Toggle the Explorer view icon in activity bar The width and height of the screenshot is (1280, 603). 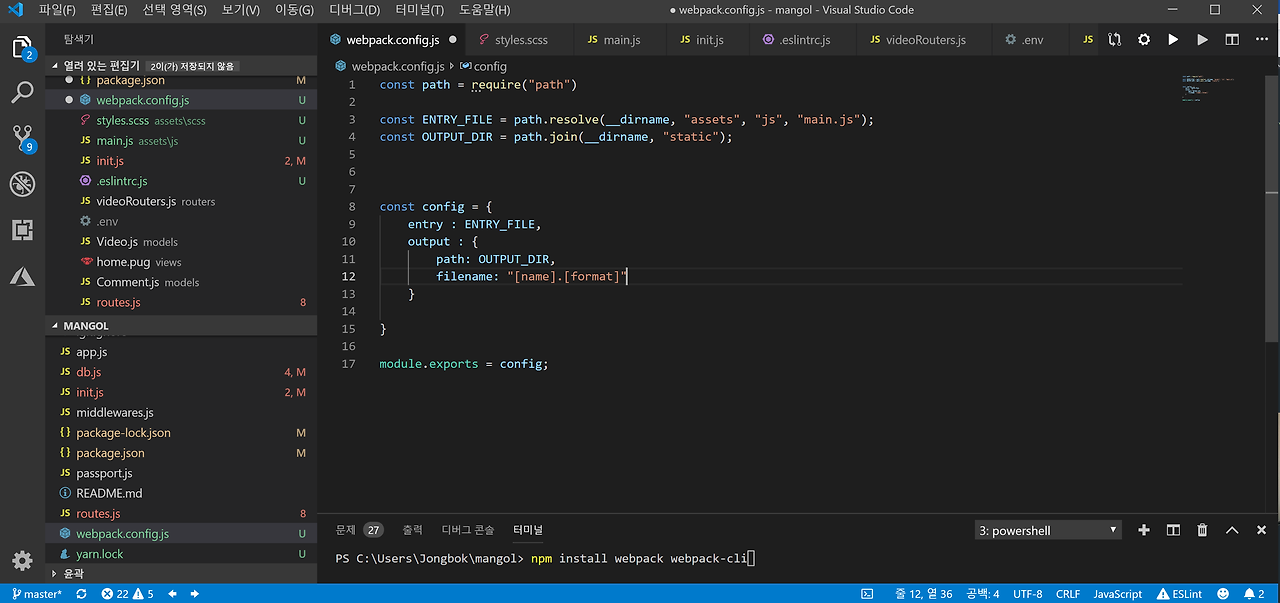(22, 47)
